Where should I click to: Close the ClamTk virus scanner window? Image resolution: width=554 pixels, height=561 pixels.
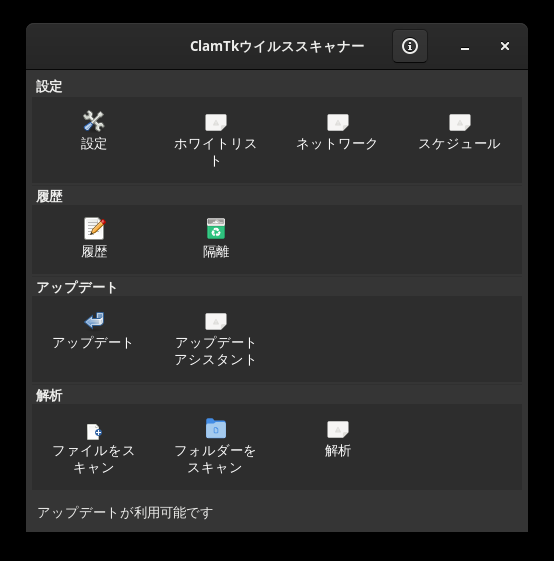point(505,46)
